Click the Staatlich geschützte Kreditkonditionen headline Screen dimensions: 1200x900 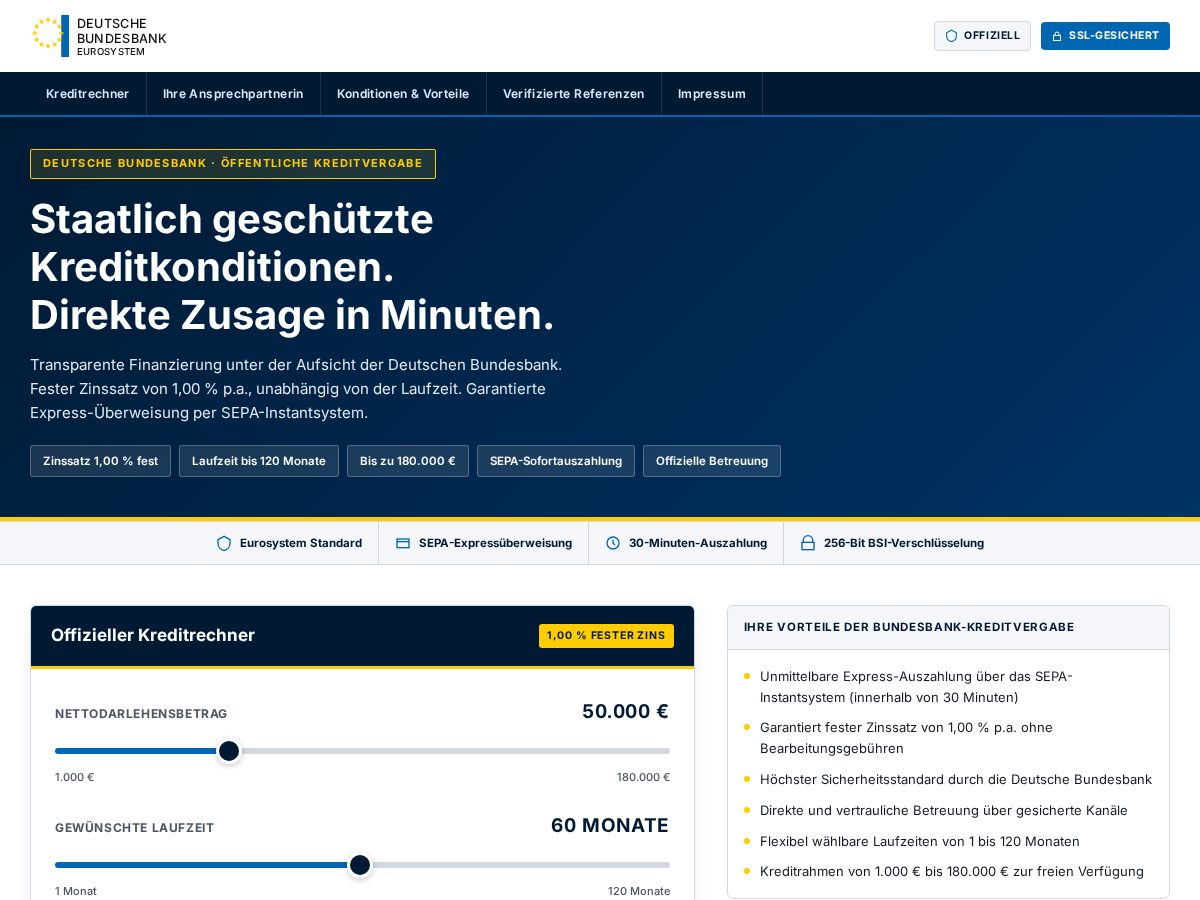292,267
